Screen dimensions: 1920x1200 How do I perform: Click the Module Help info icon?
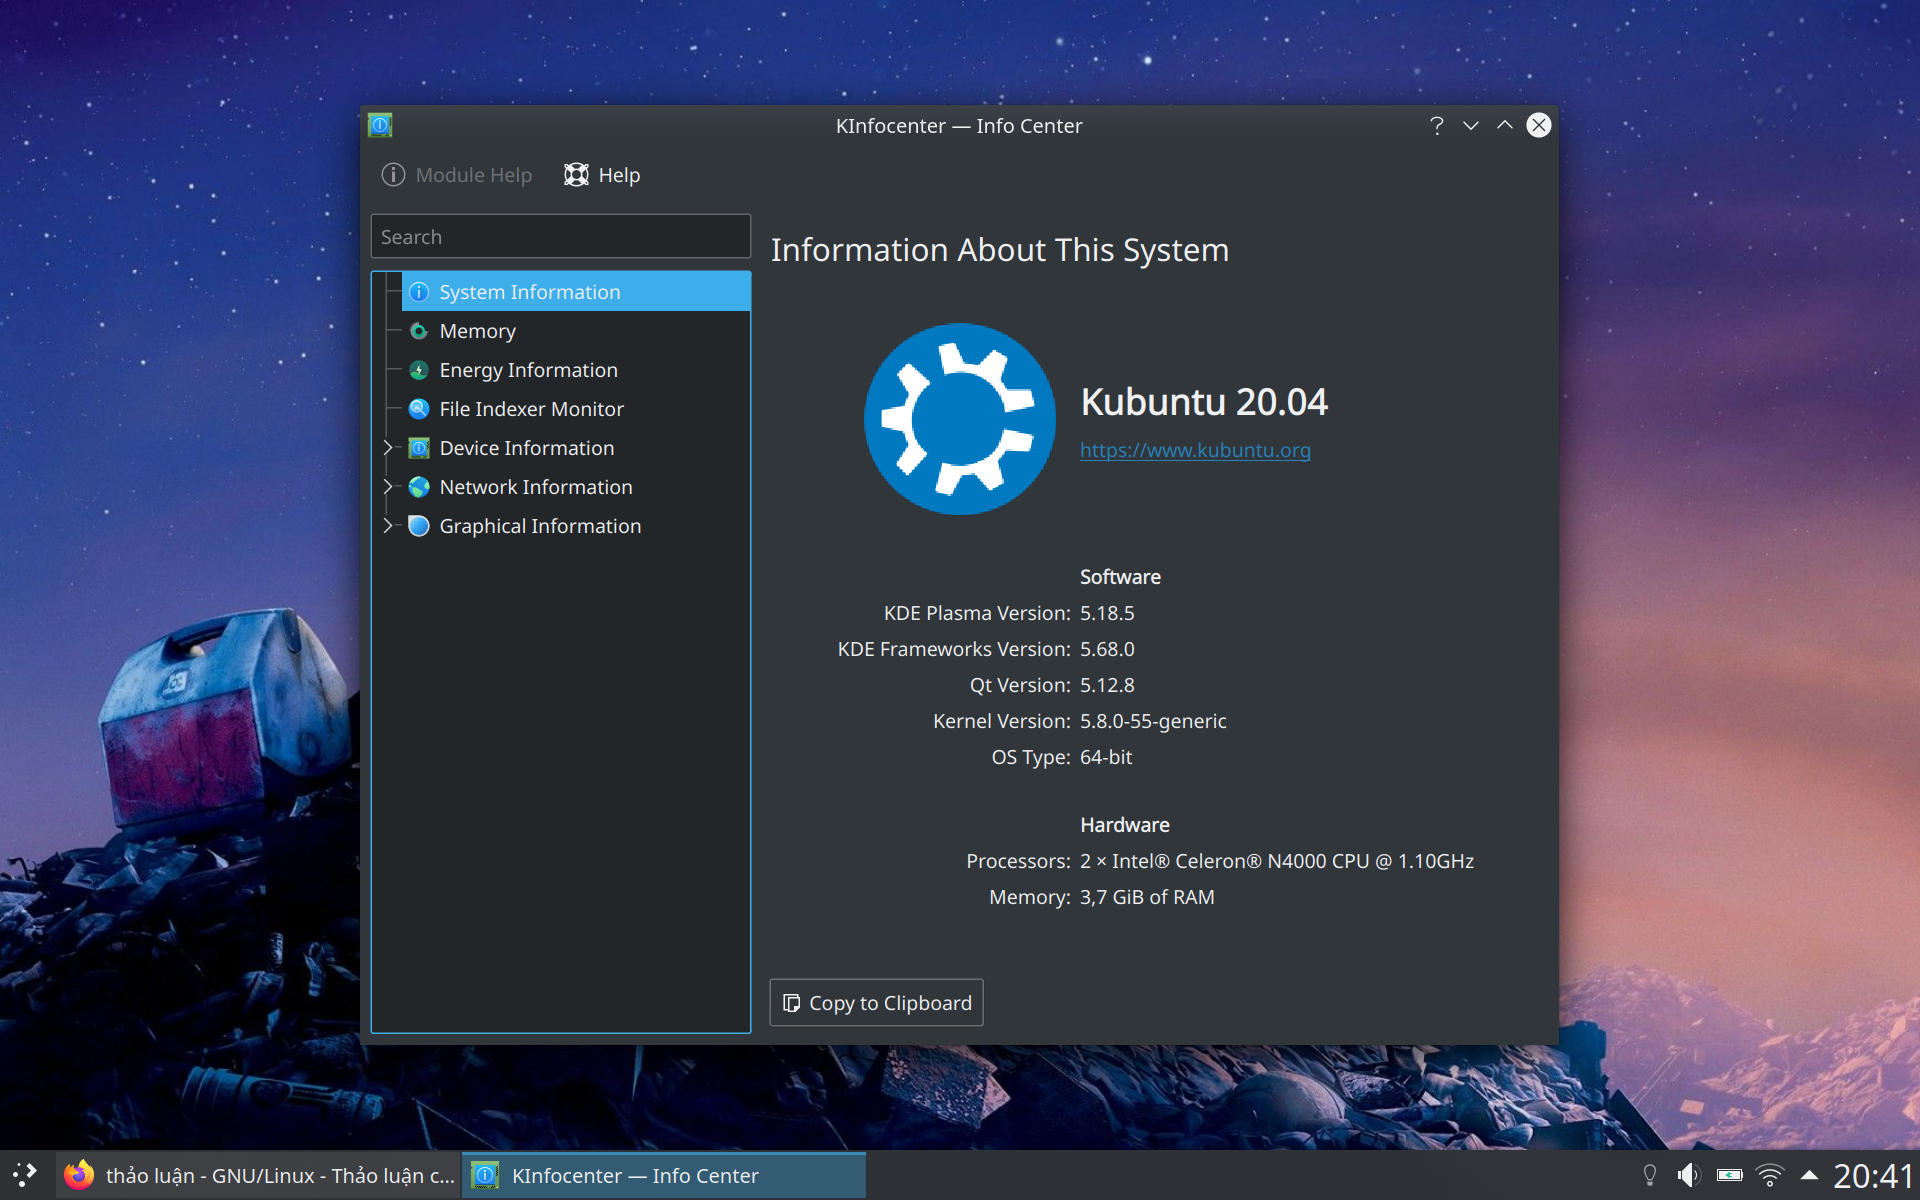point(393,175)
